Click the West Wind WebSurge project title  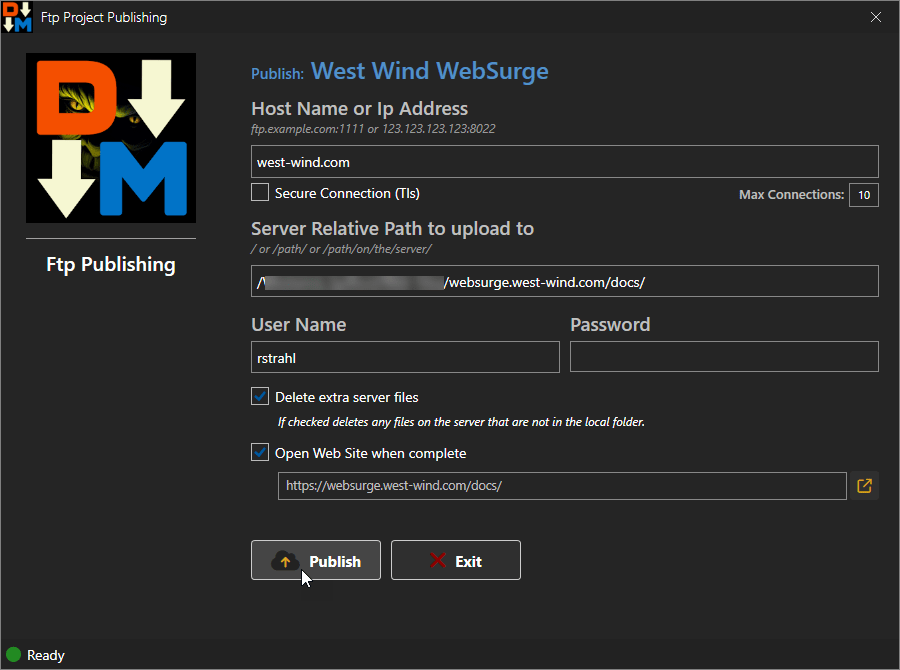pyautogui.click(x=429, y=72)
